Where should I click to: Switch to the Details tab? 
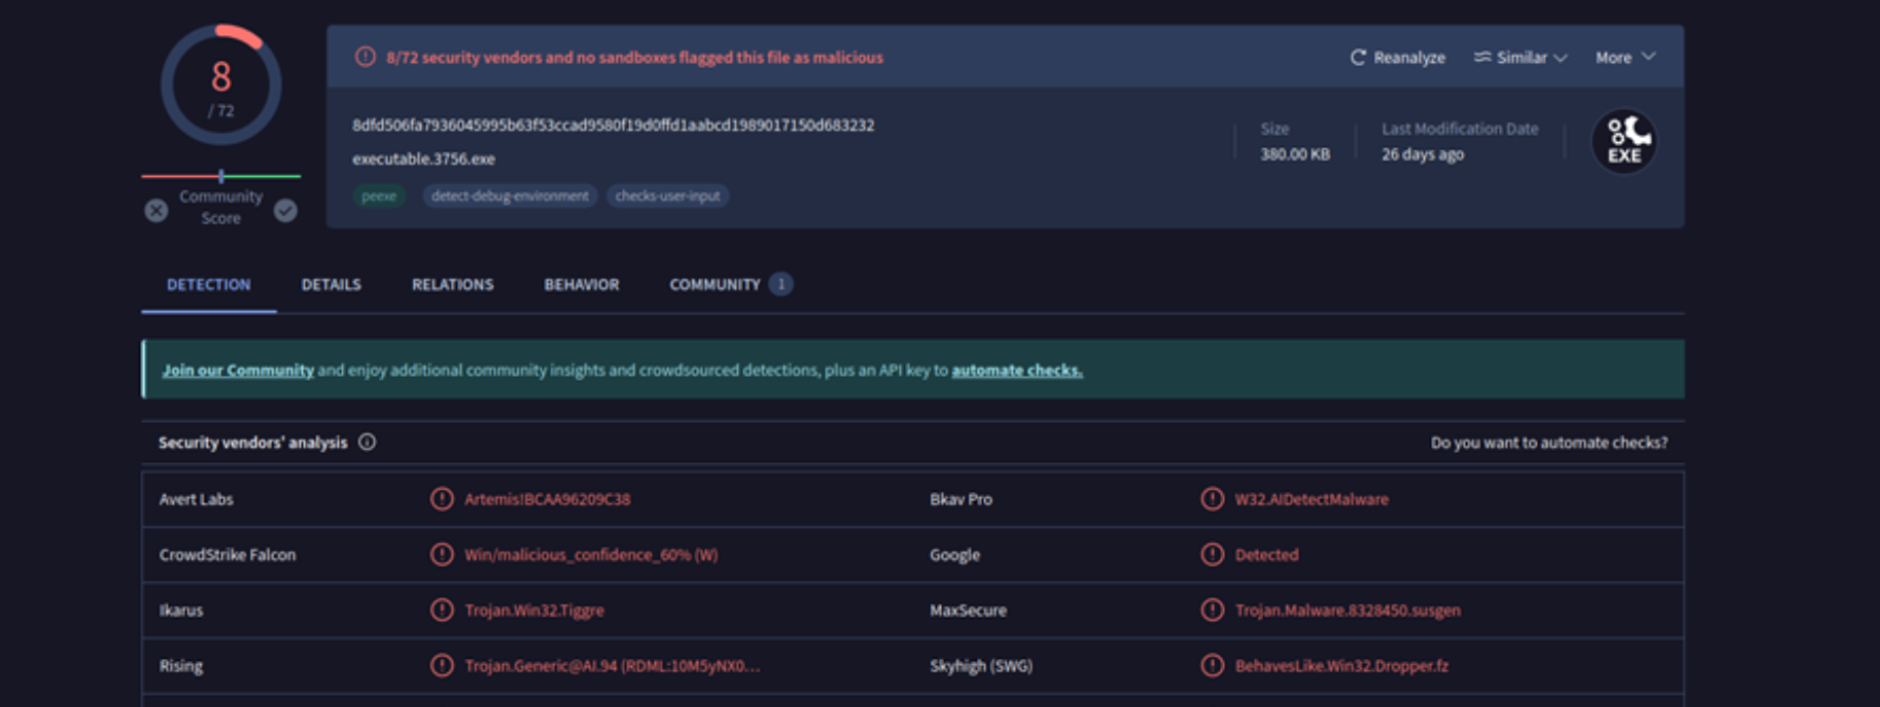click(331, 285)
